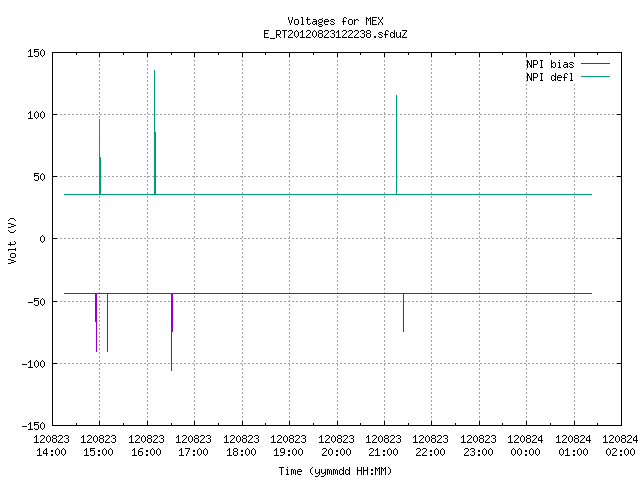Click the 0 y-axis tick label
The height and width of the screenshot is (480, 640).
42,239
